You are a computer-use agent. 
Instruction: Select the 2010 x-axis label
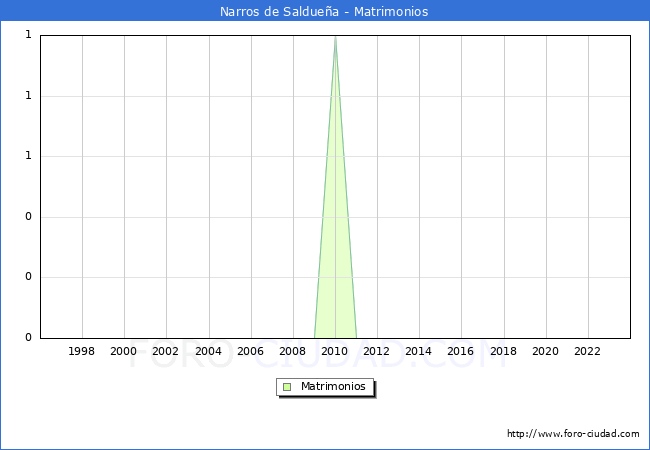tap(335, 351)
